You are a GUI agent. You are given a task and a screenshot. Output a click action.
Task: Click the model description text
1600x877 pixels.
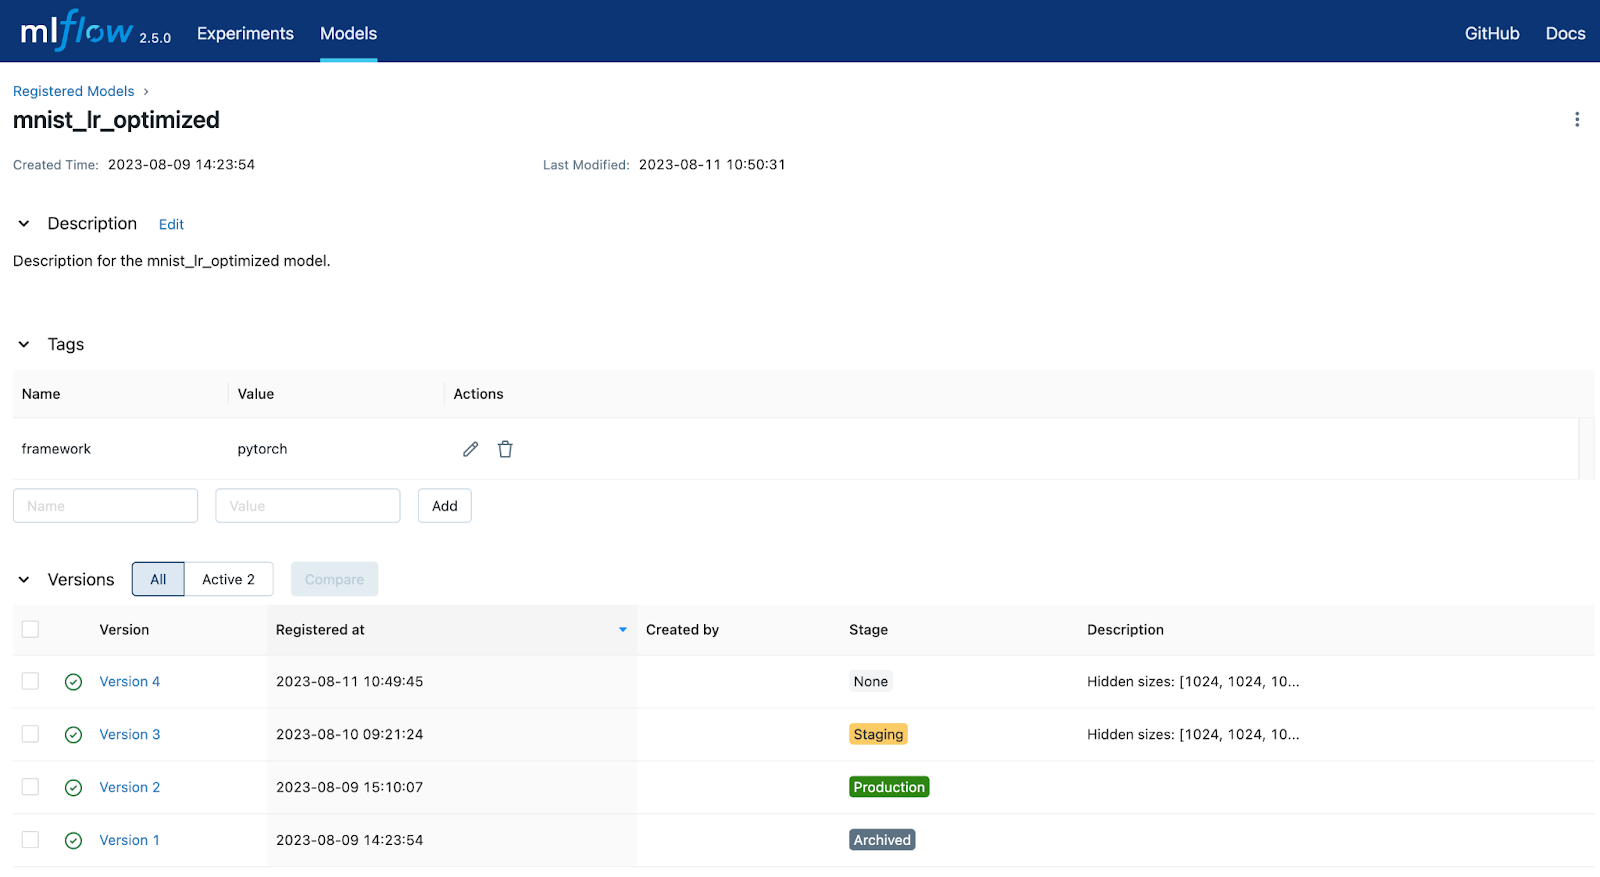[171, 261]
